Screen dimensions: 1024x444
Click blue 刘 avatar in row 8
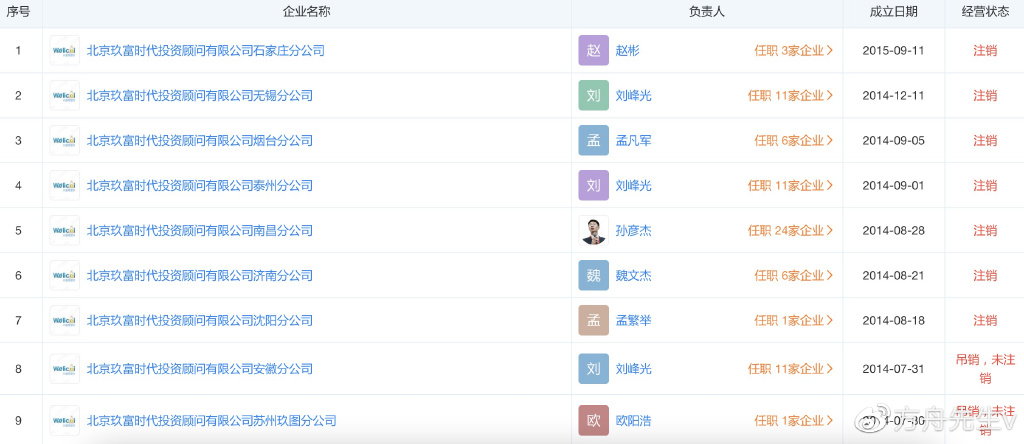[x=594, y=369]
